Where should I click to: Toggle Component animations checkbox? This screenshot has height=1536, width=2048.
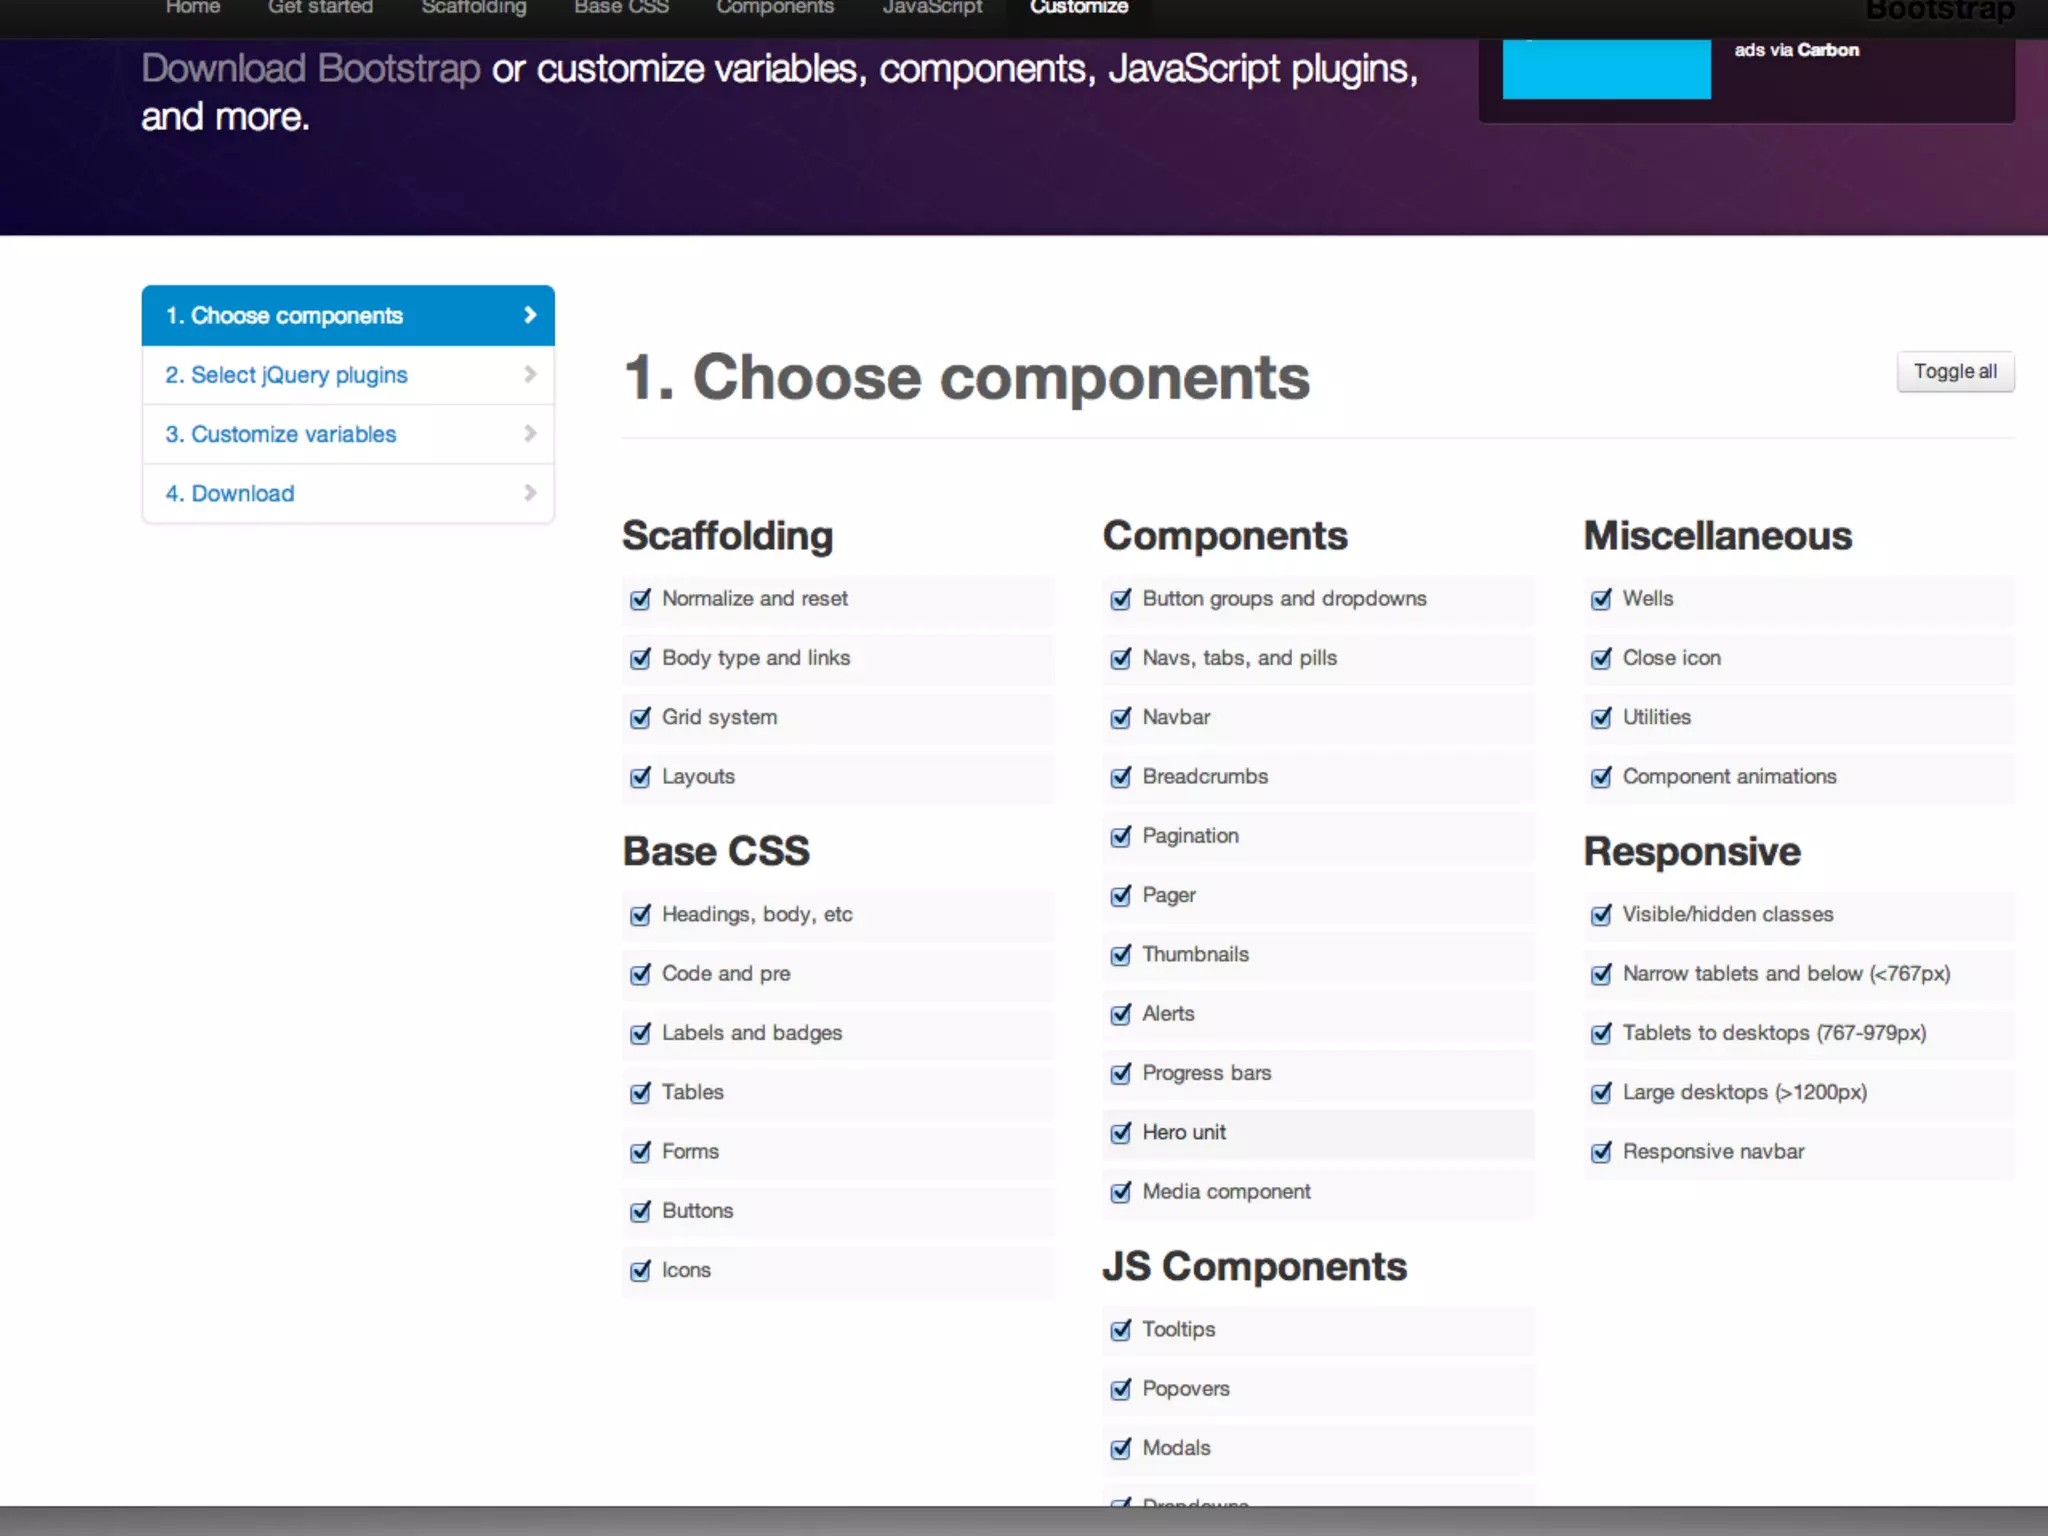click(x=1601, y=777)
